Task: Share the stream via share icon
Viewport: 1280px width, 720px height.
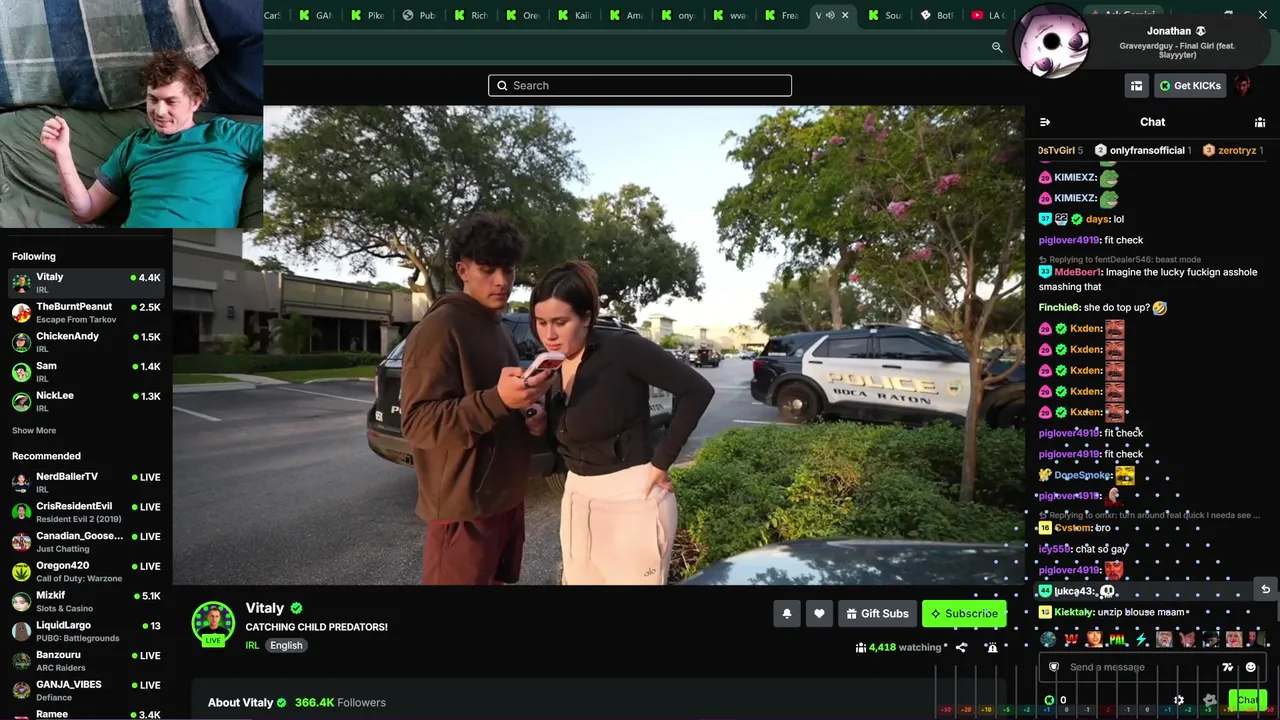Action: coord(961,647)
